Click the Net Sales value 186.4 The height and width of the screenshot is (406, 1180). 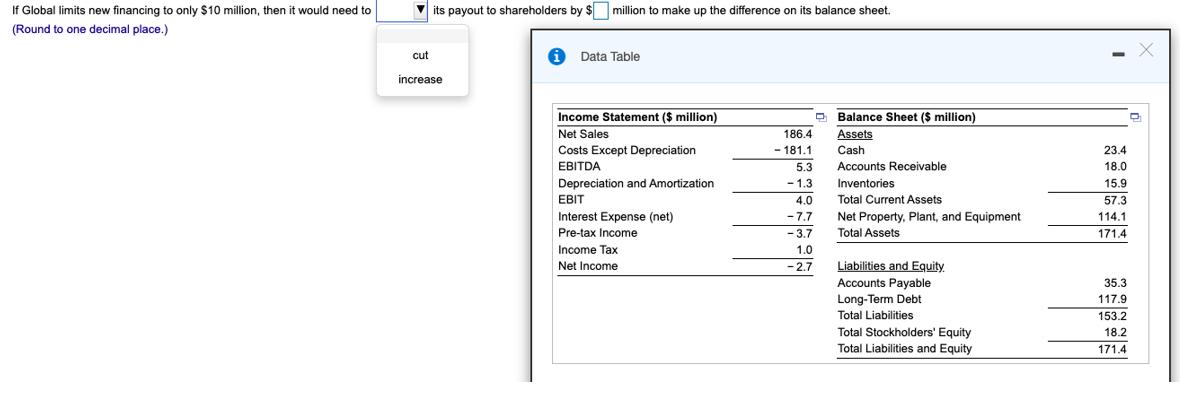(798, 134)
